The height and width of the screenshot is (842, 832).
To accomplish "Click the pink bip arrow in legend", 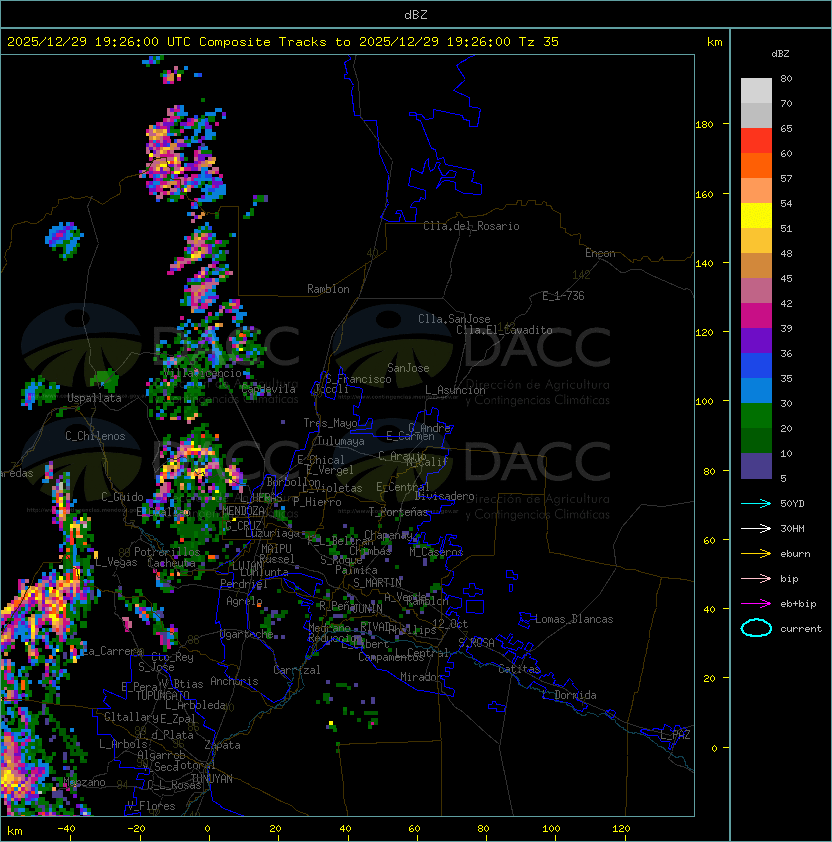I will (756, 578).
